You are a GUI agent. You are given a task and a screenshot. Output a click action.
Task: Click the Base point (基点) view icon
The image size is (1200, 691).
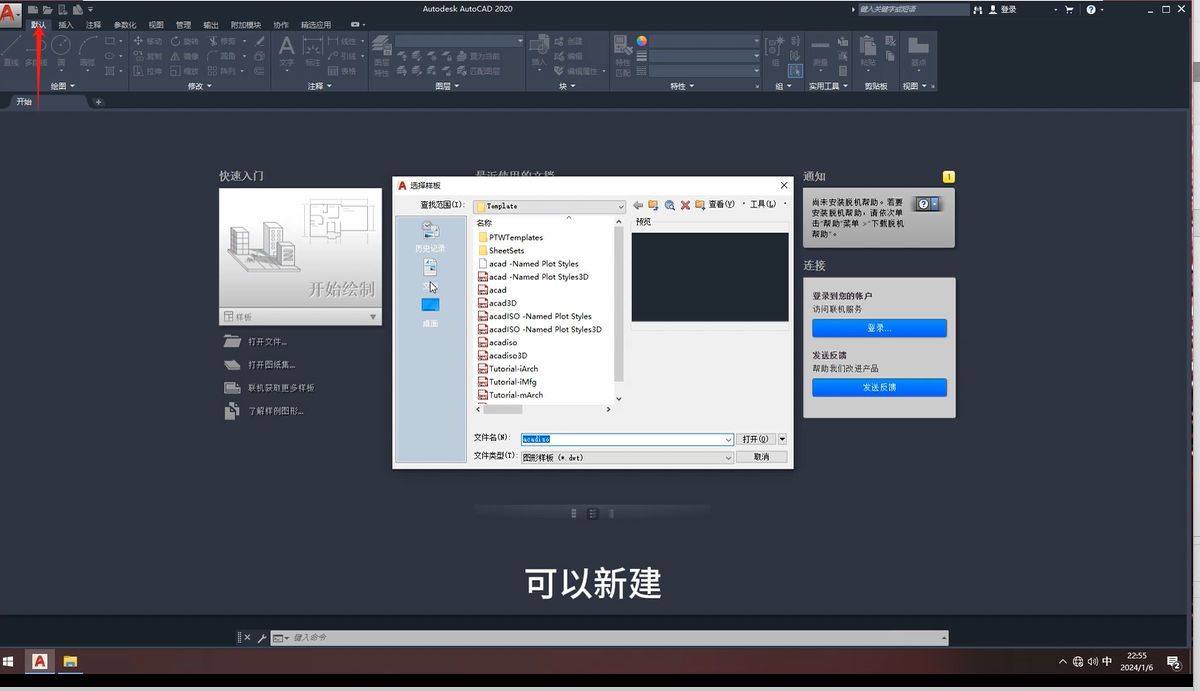(918, 50)
